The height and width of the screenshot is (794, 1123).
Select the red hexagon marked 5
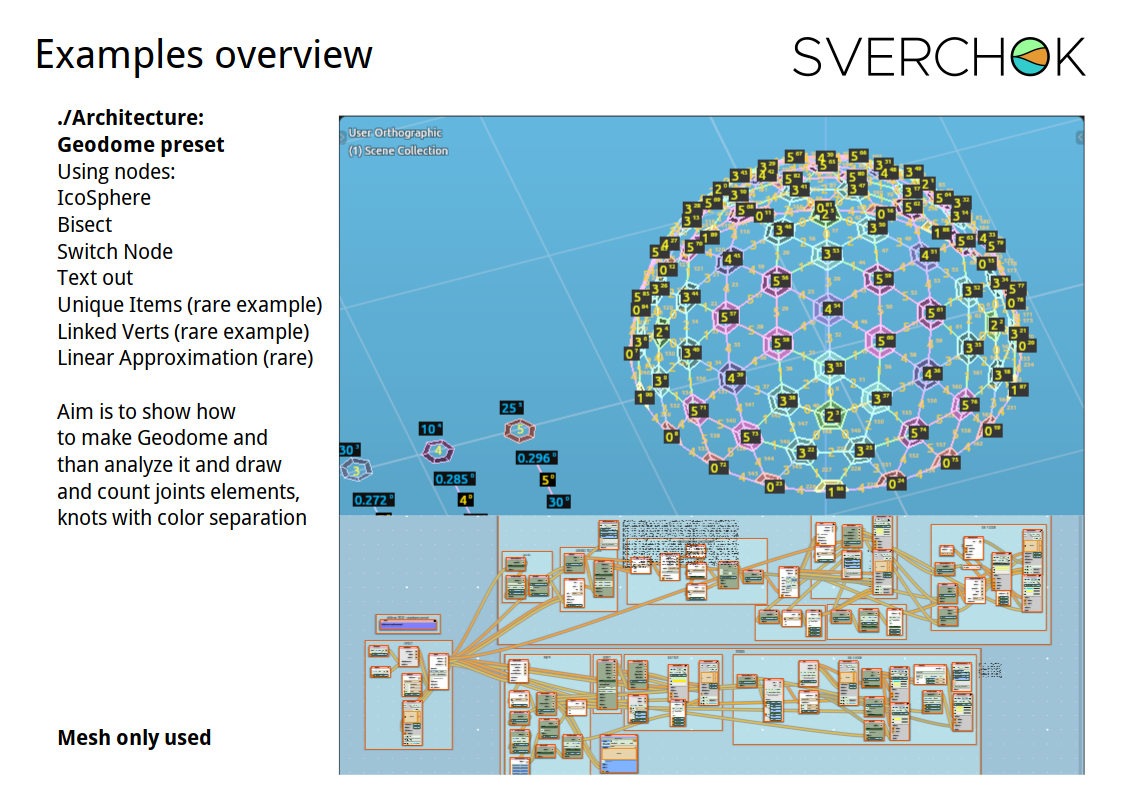pos(519,431)
